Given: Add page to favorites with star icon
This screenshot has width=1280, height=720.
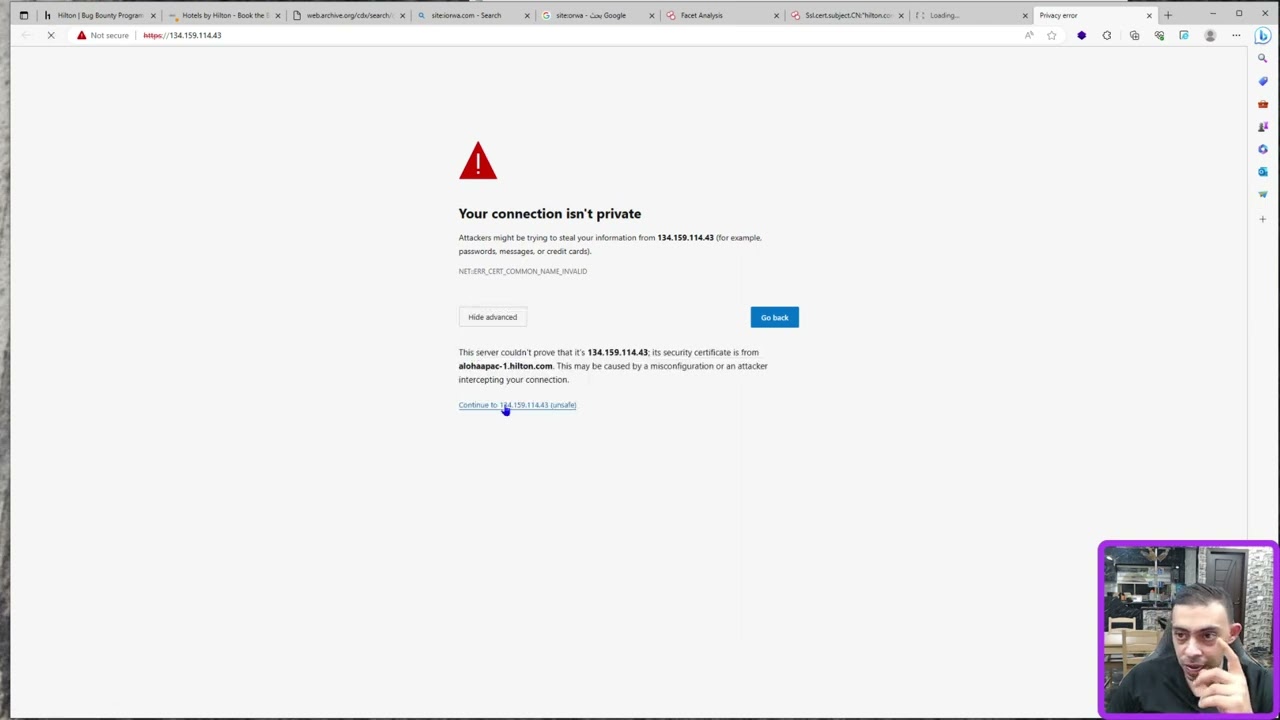Looking at the screenshot, I should click(x=1051, y=35).
